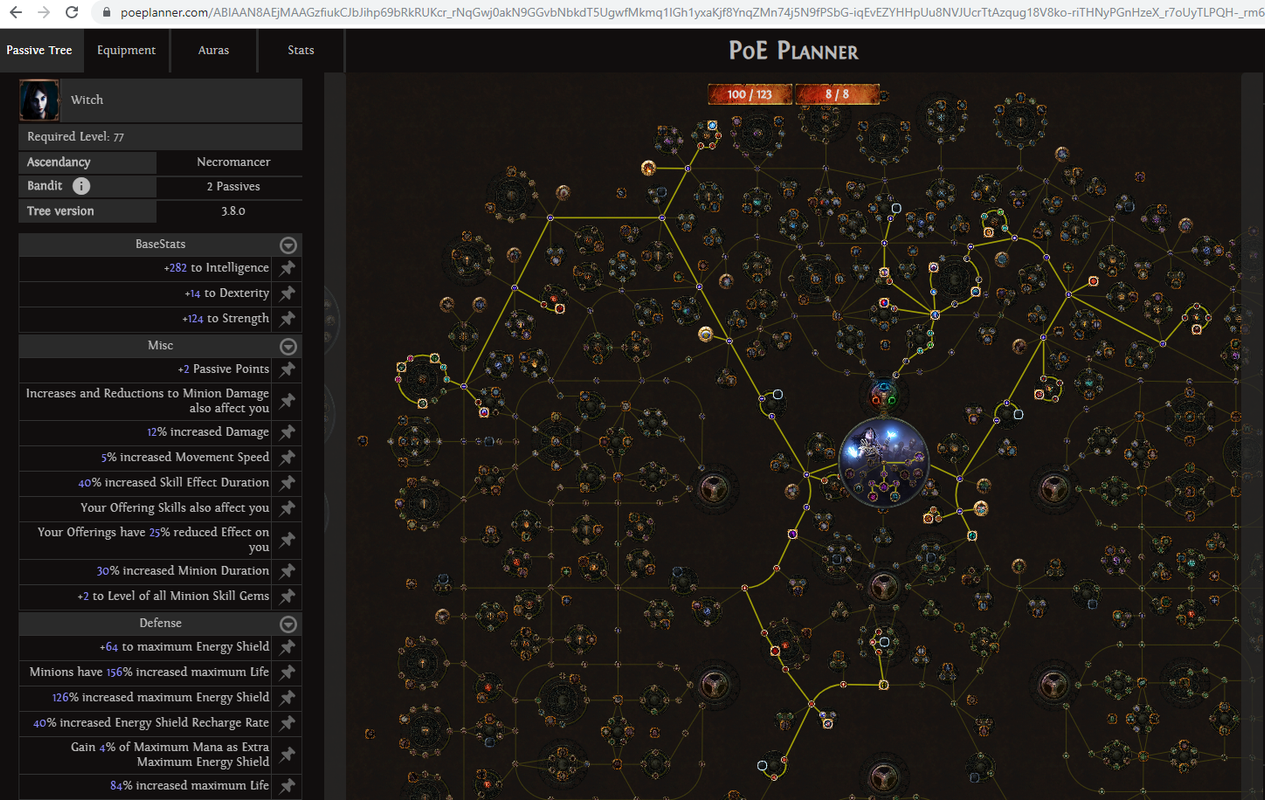Viewport: 1265px width, 800px height.
Task: Click the browser back arrow
Action: pyautogui.click(x=16, y=13)
